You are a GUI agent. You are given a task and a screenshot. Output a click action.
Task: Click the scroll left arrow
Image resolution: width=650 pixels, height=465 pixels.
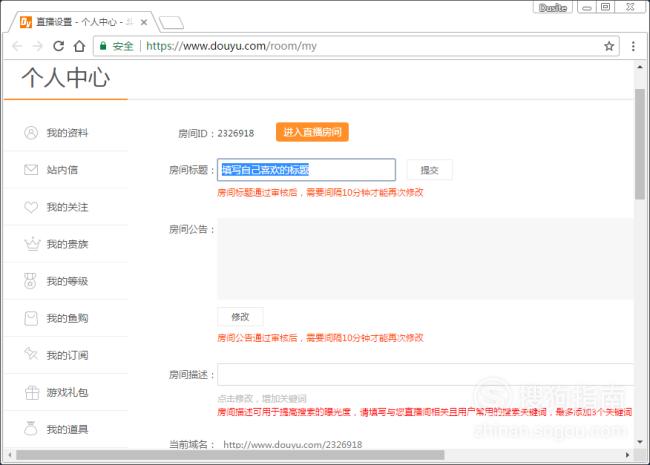pos(10,455)
